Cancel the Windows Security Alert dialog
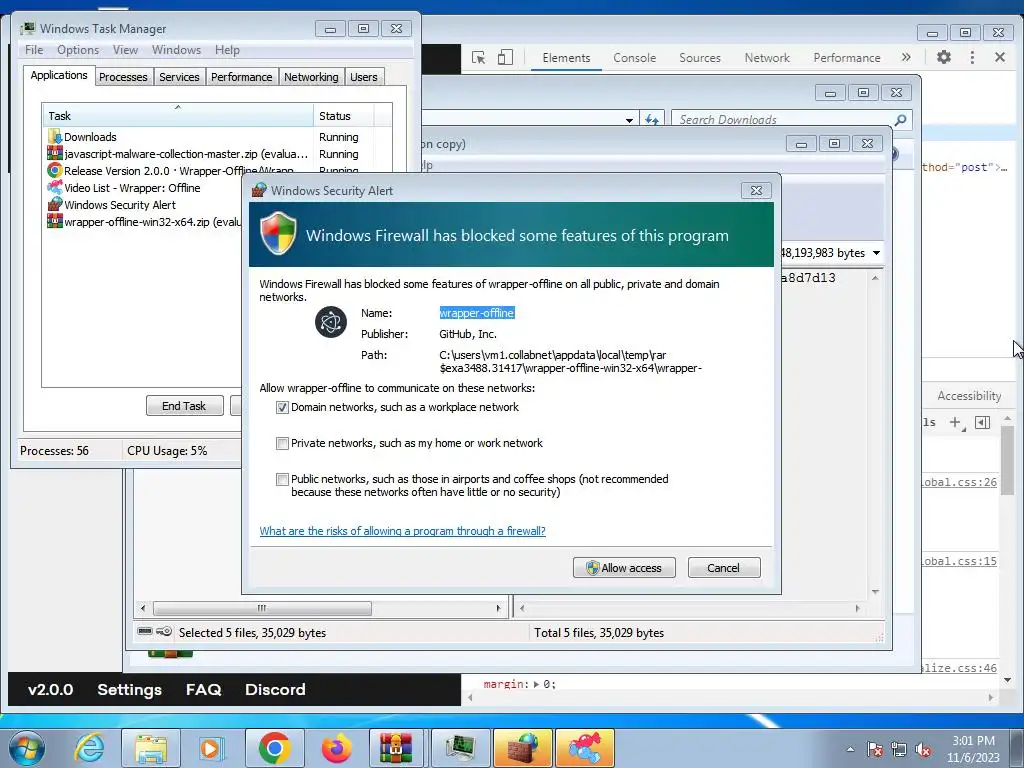Screen dimensions: 1024x768 724,568
